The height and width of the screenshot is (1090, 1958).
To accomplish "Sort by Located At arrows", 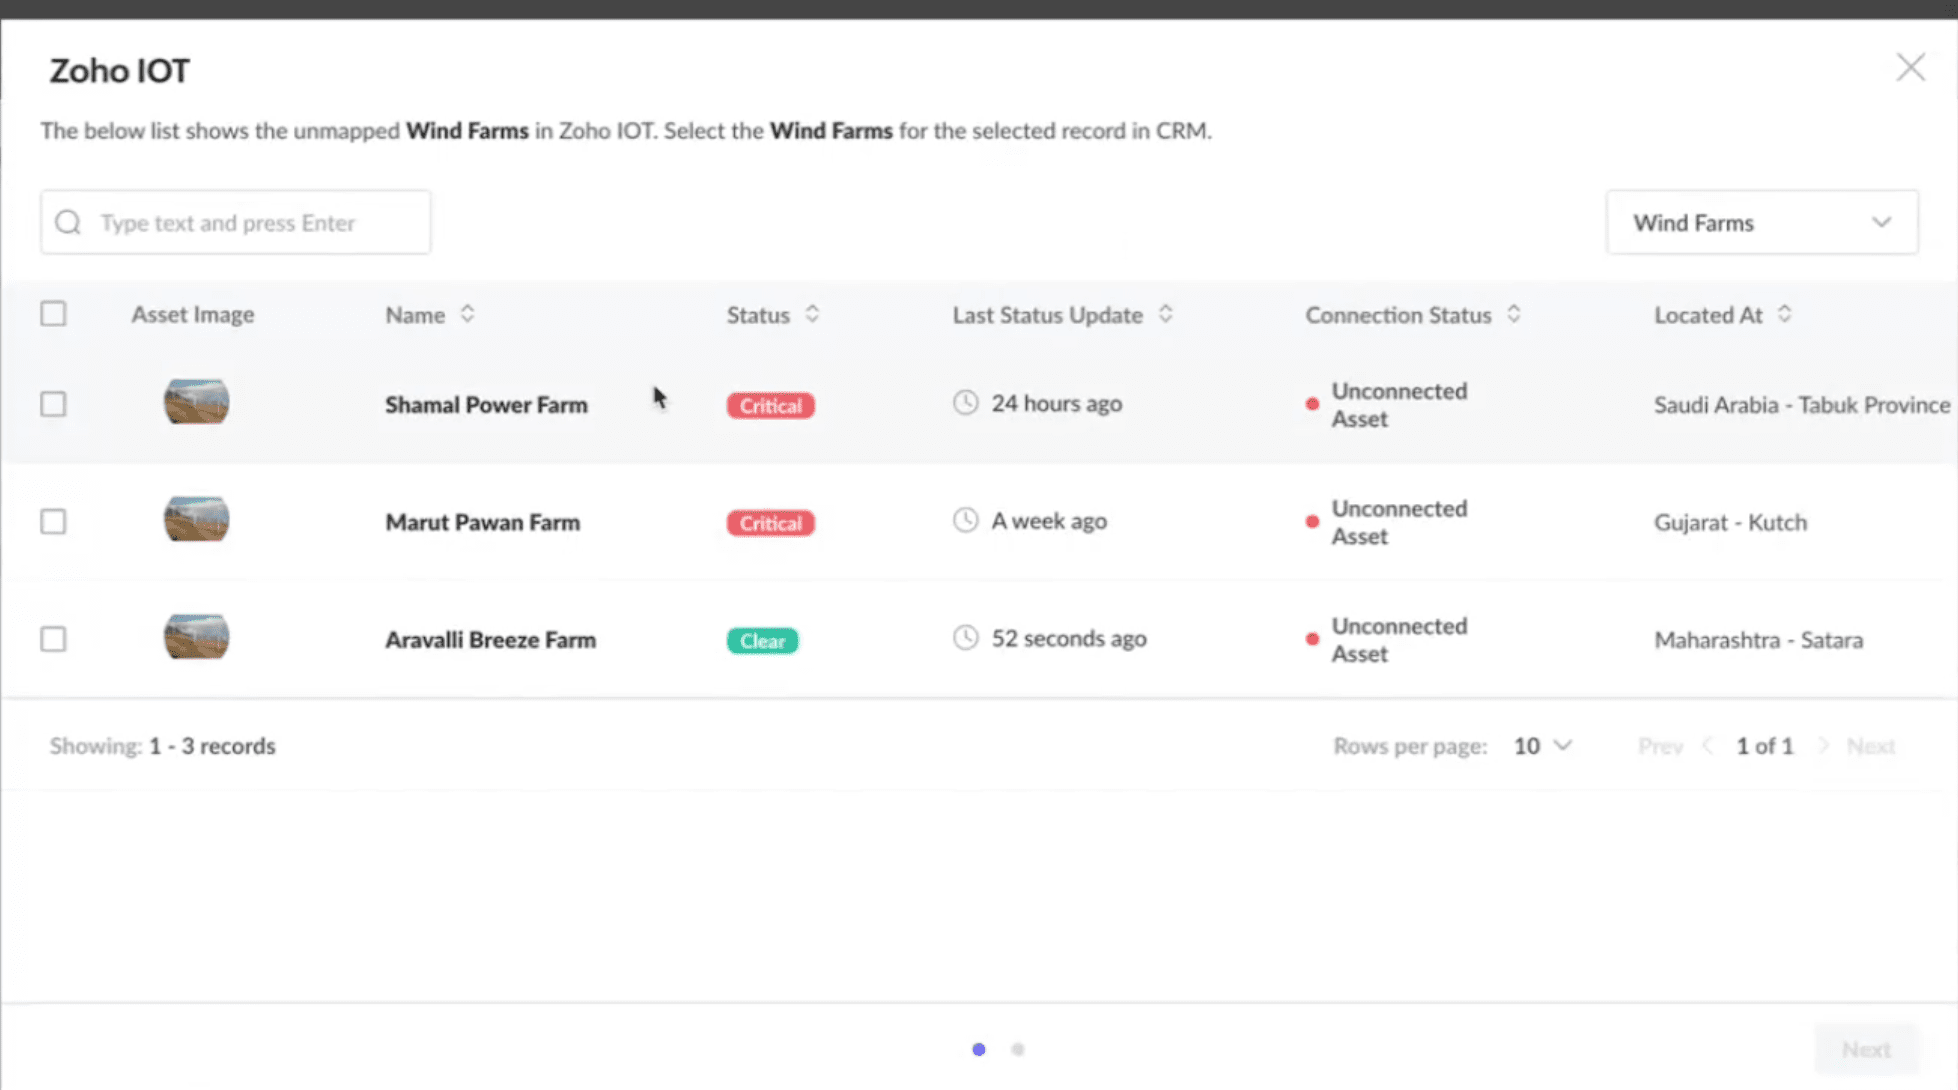I will 1784,314.
